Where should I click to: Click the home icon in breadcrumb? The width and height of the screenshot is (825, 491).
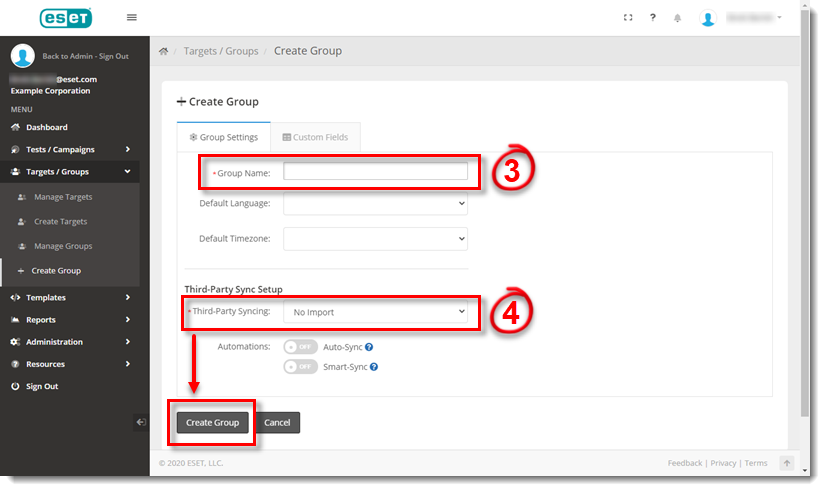click(x=164, y=51)
